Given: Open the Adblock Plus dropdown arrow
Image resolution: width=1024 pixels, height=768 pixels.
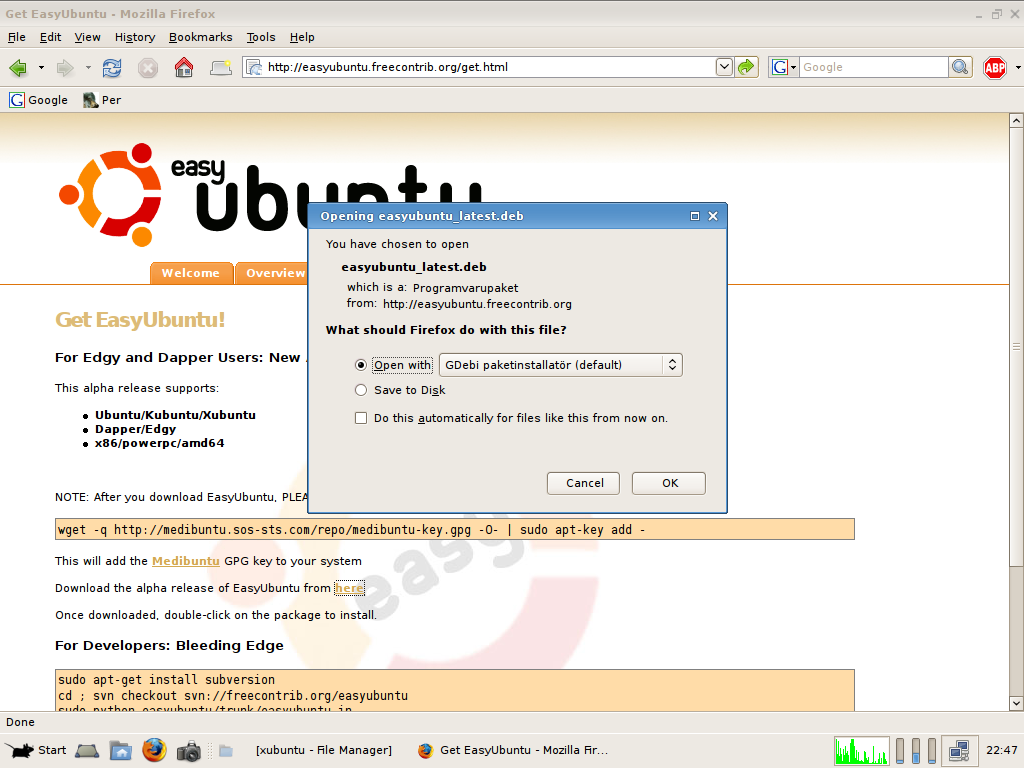Looking at the screenshot, I should [1017, 67].
